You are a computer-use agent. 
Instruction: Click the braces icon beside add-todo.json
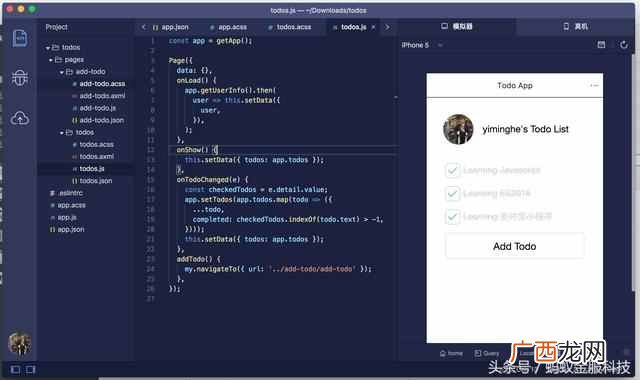tap(75, 120)
